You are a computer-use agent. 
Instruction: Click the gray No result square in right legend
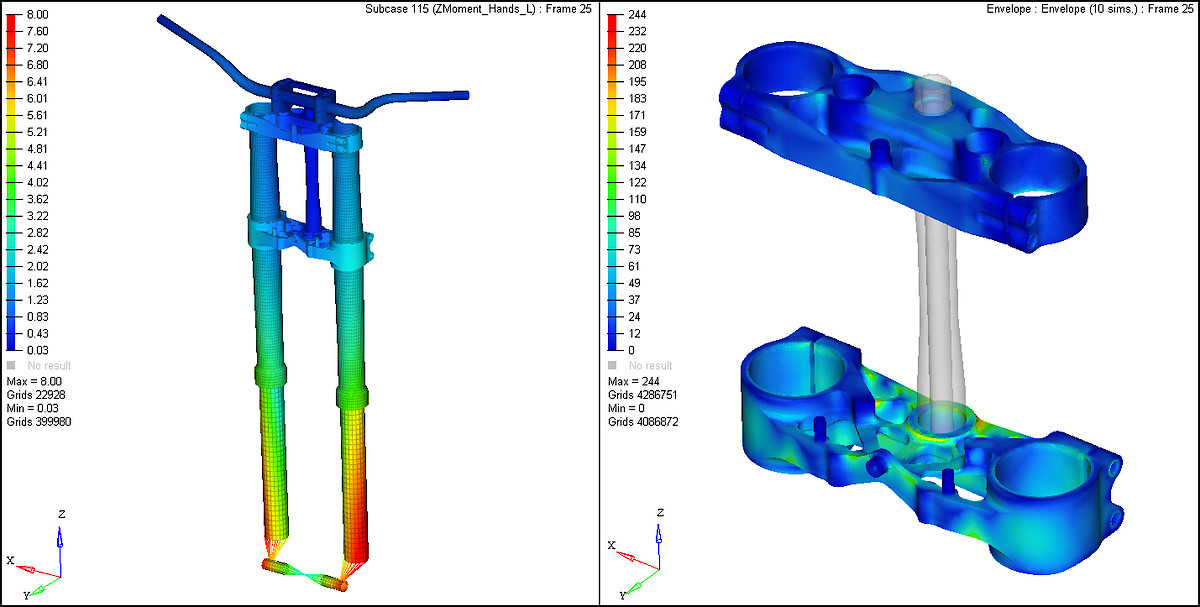613,366
